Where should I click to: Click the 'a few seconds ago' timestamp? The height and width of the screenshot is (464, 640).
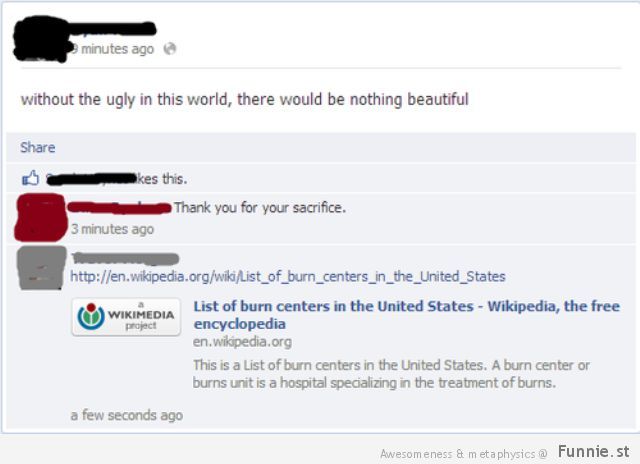tap(127, 415)
